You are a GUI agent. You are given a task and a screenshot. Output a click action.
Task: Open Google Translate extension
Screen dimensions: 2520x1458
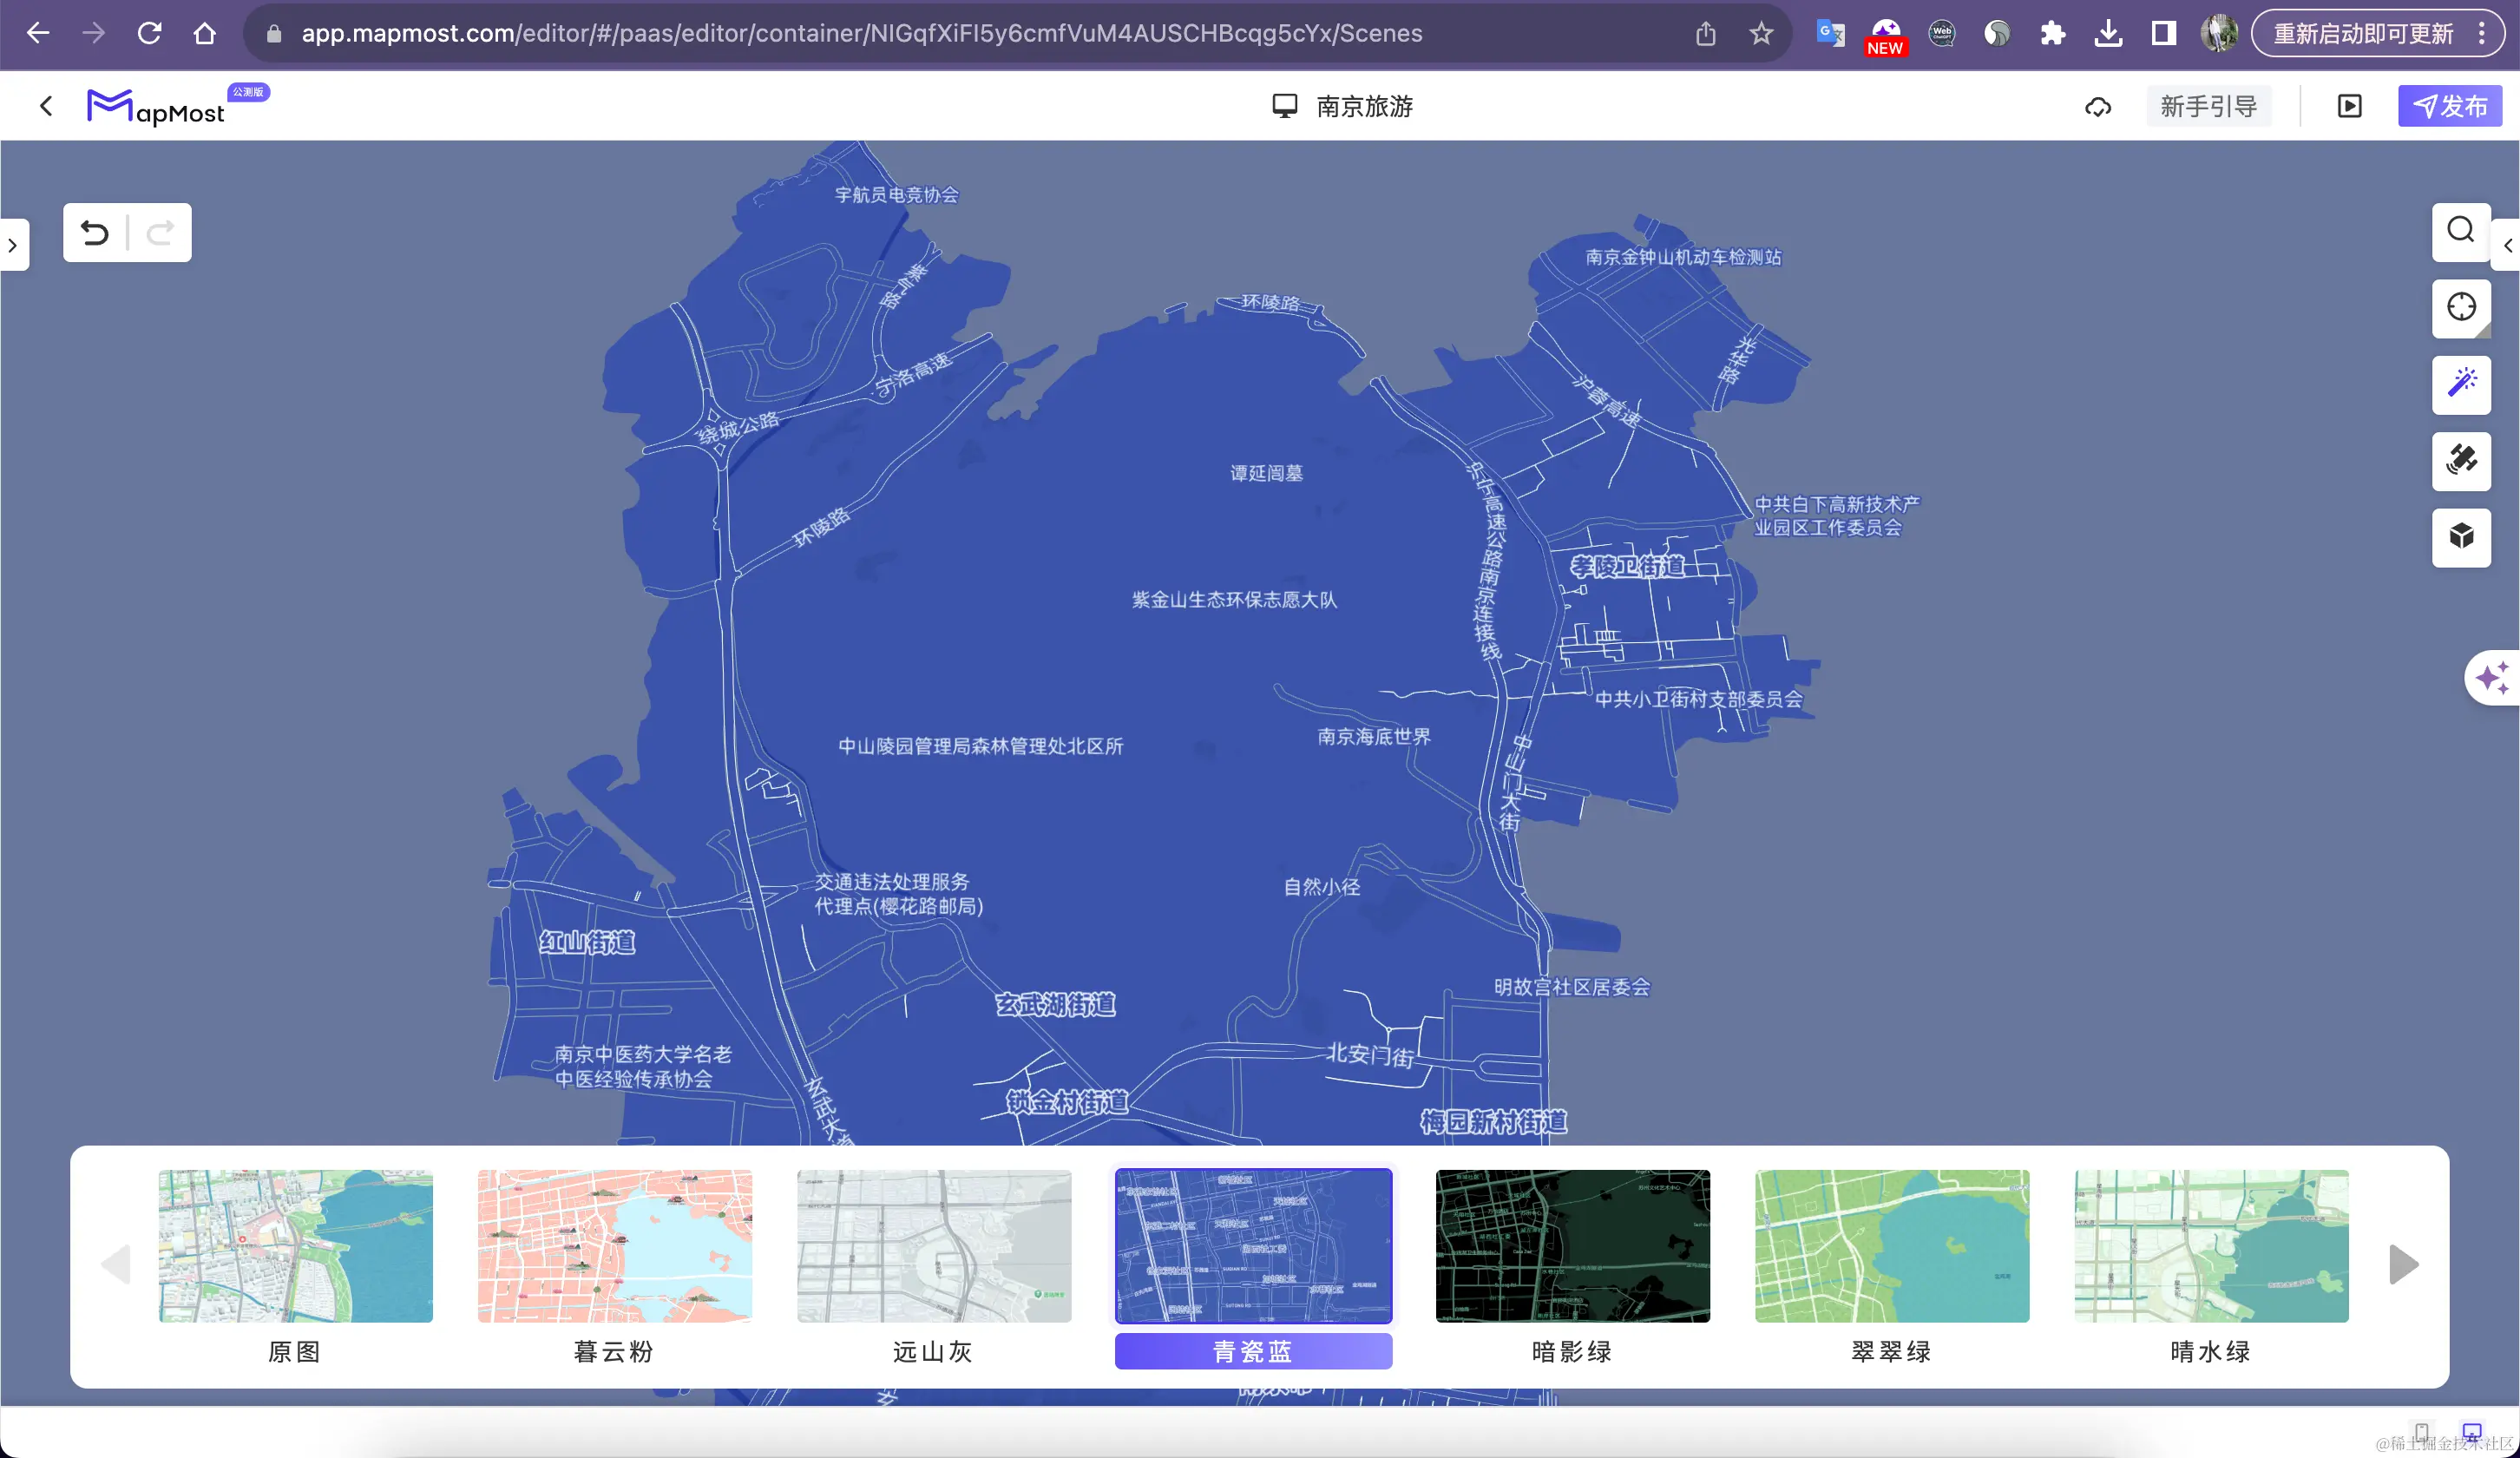coord(1830,34)
